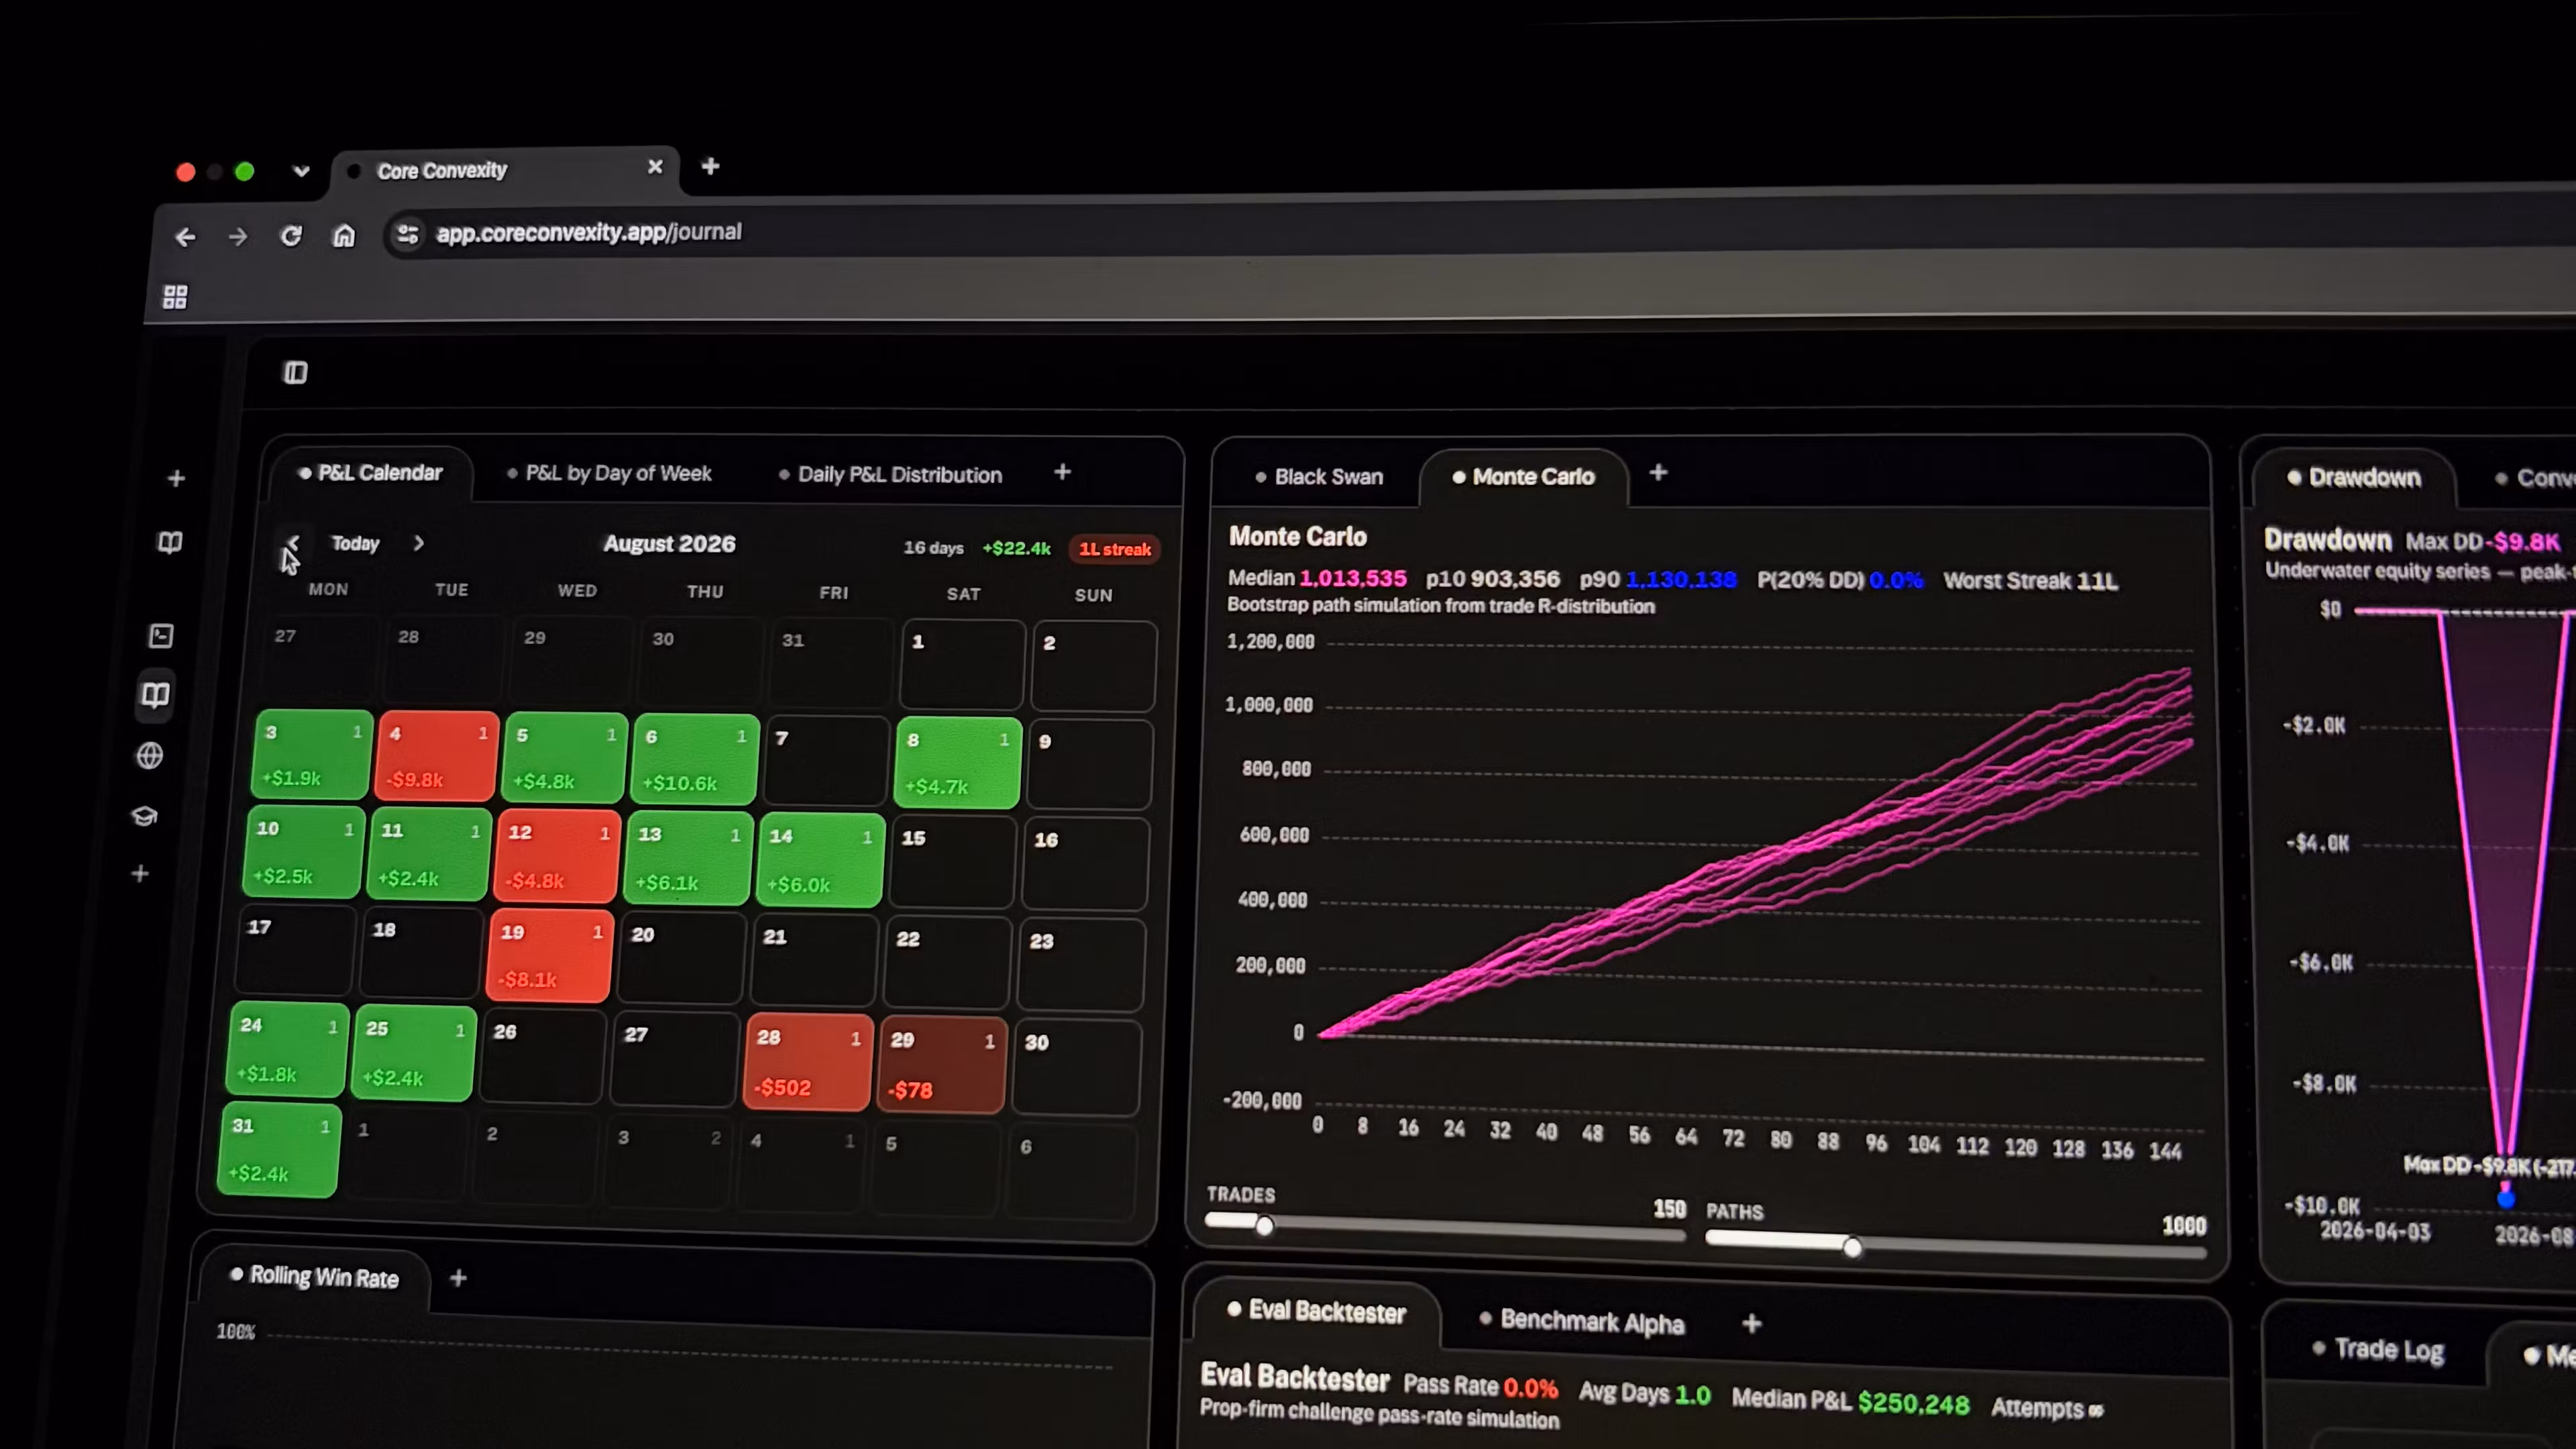The width and height of the screenshot is (2576, 1449).
Task: Open the graduation cap learning icon
Action: (144, 816)
